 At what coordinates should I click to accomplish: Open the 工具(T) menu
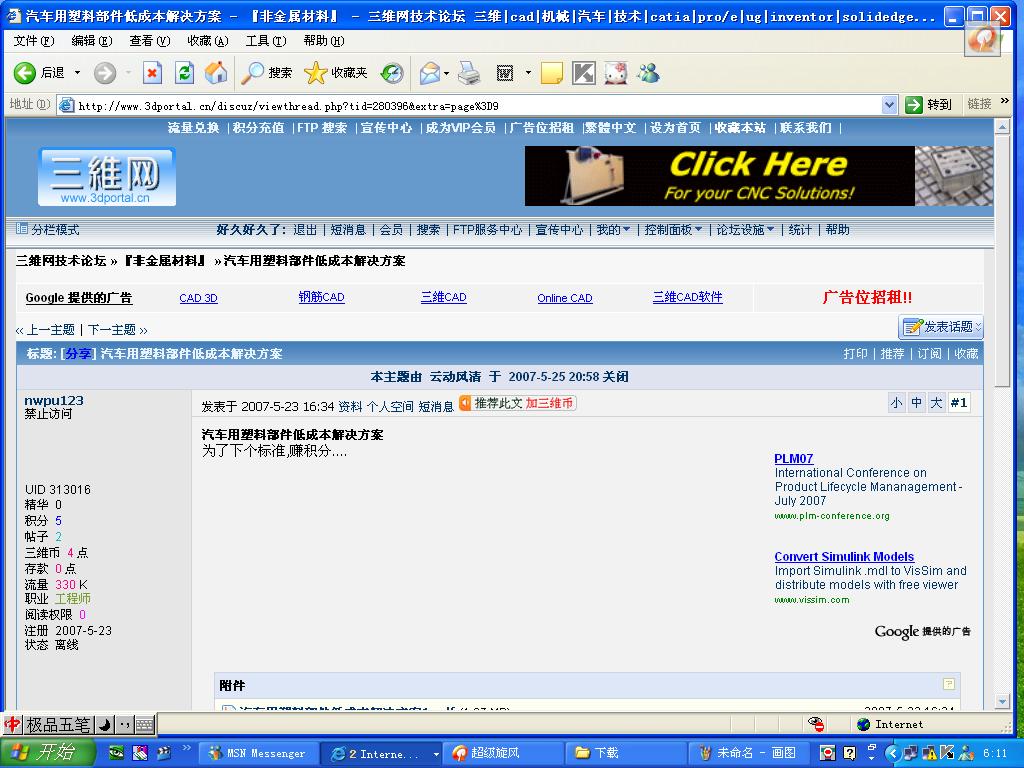[266, 41]
